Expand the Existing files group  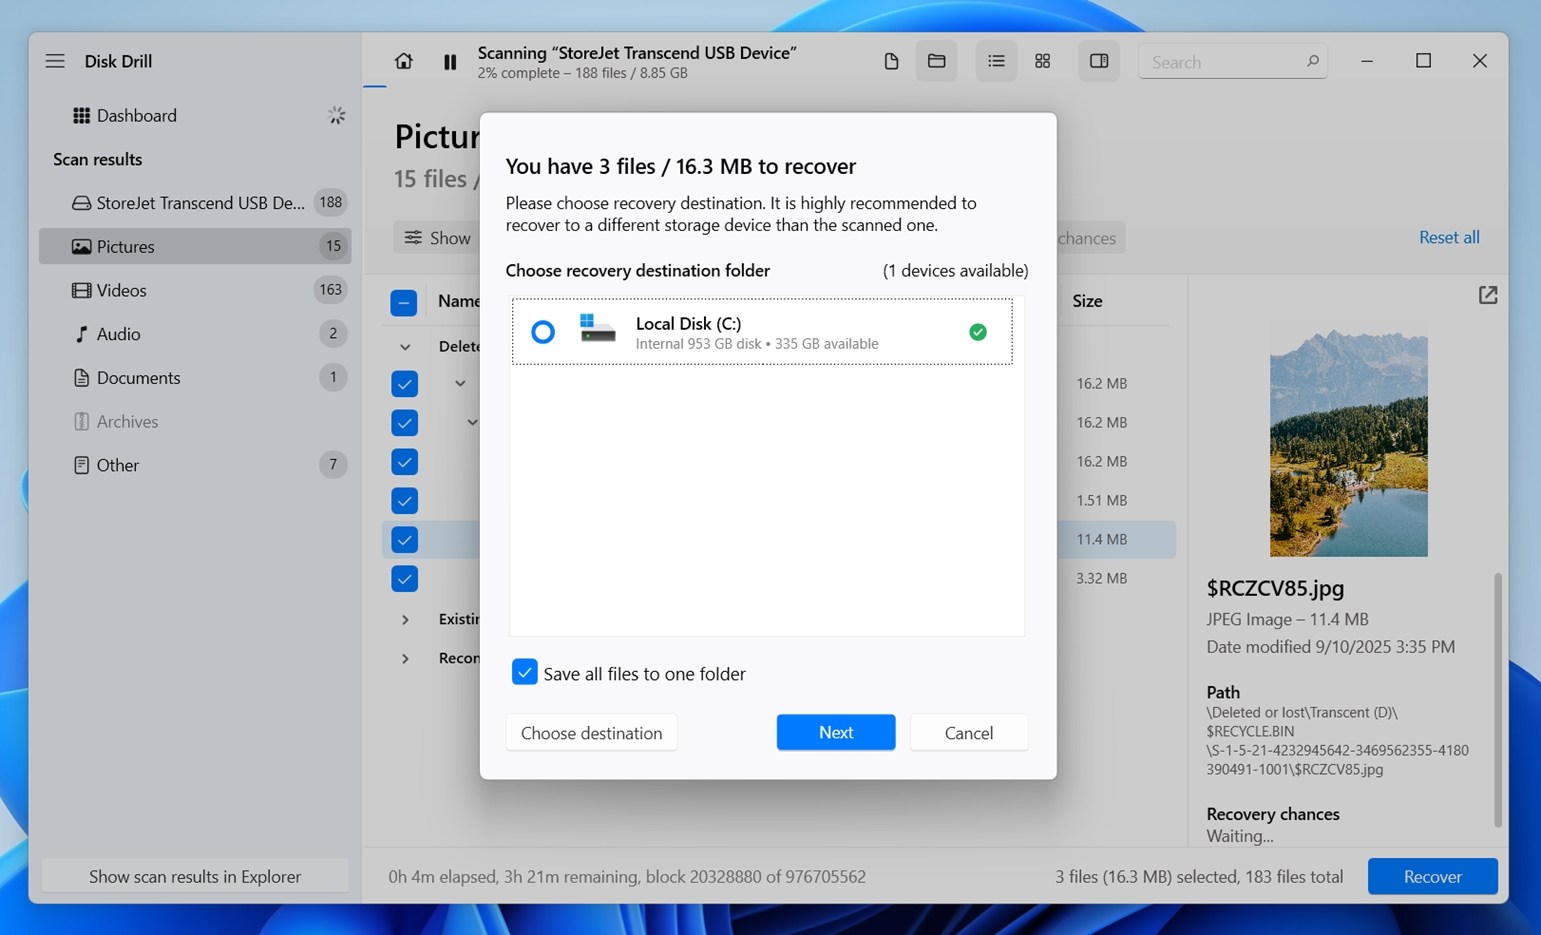(405, 620)
